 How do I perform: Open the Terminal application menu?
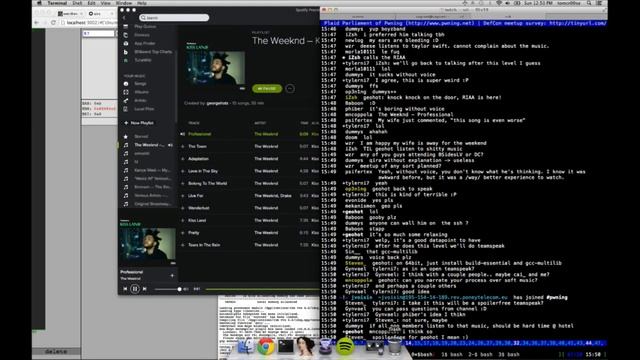57,3
